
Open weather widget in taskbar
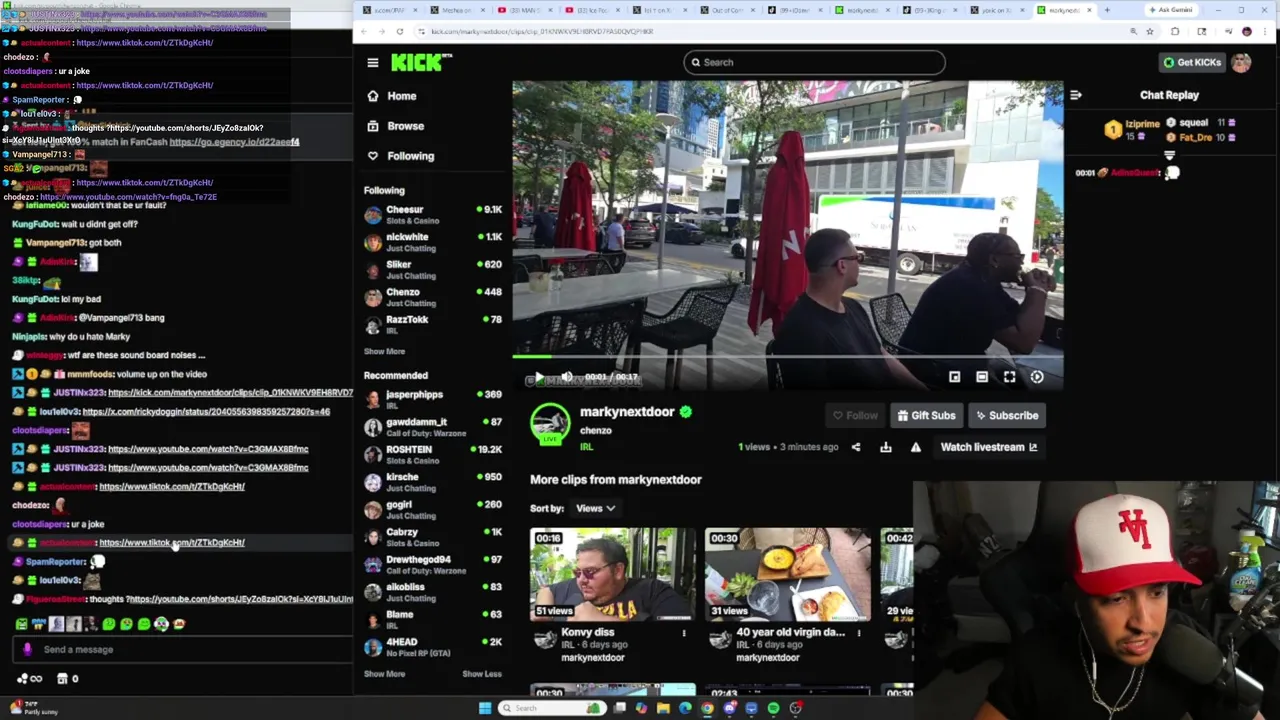(34, 708)
